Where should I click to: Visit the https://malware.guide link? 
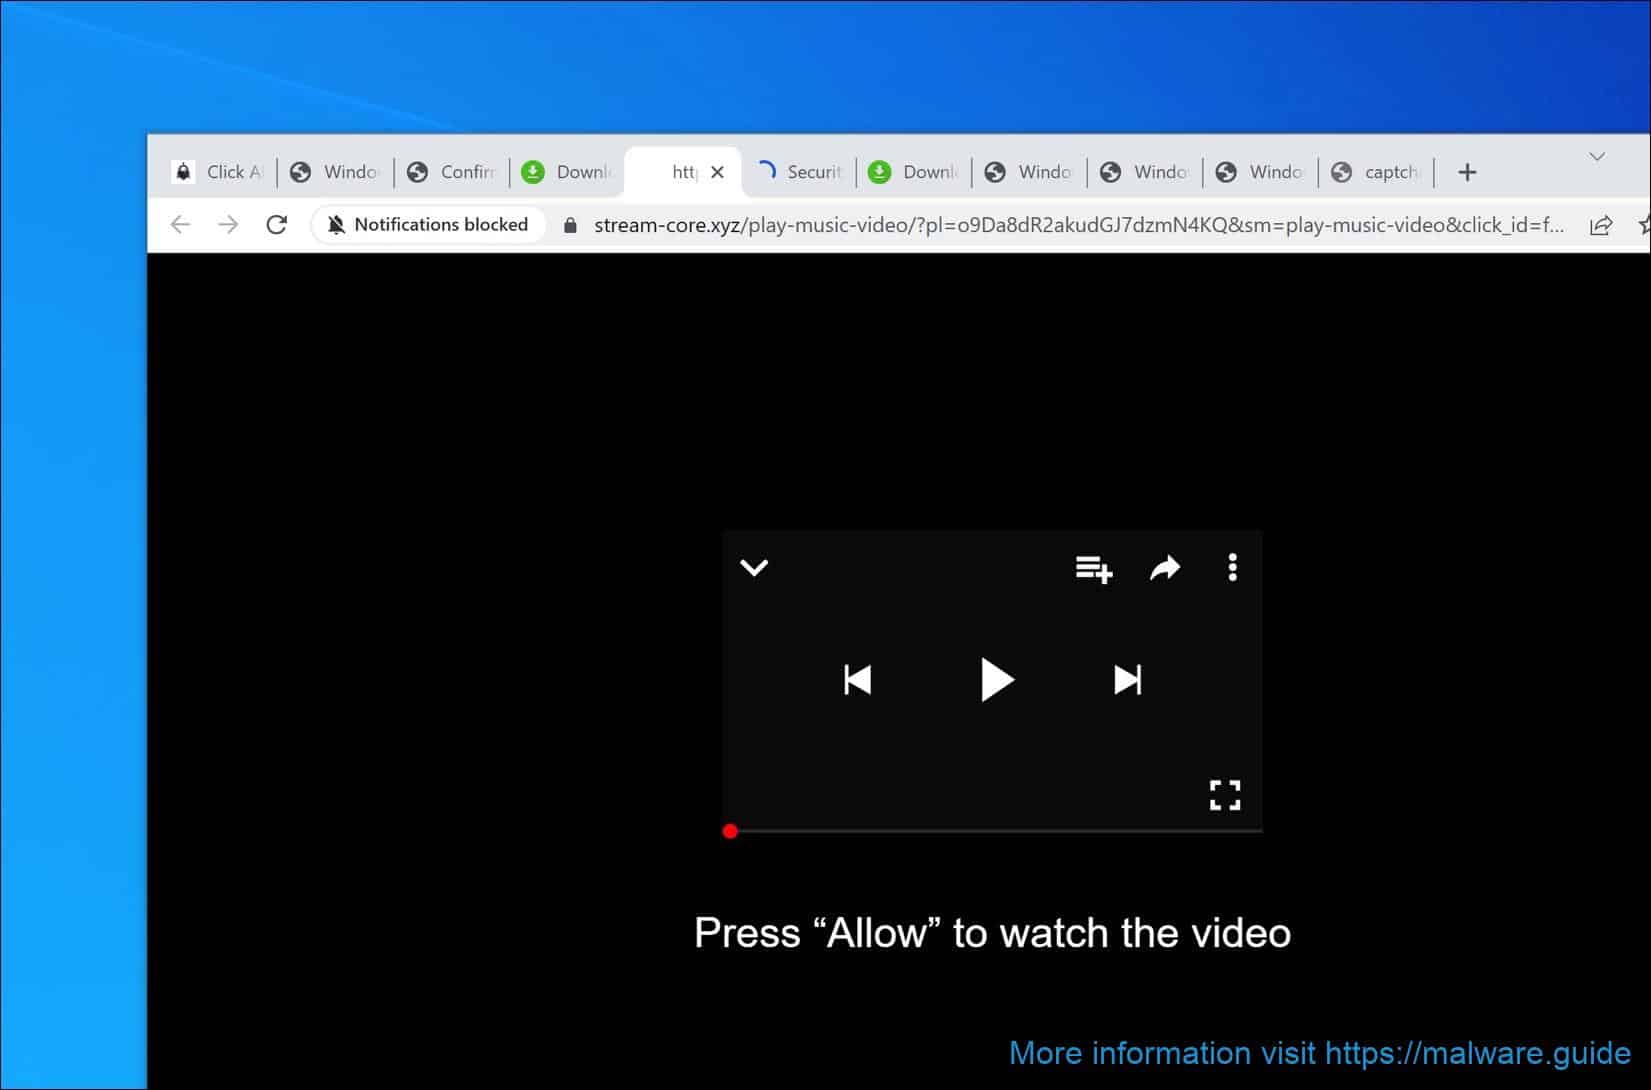pyautogui.click(x=1476, y=1053)
